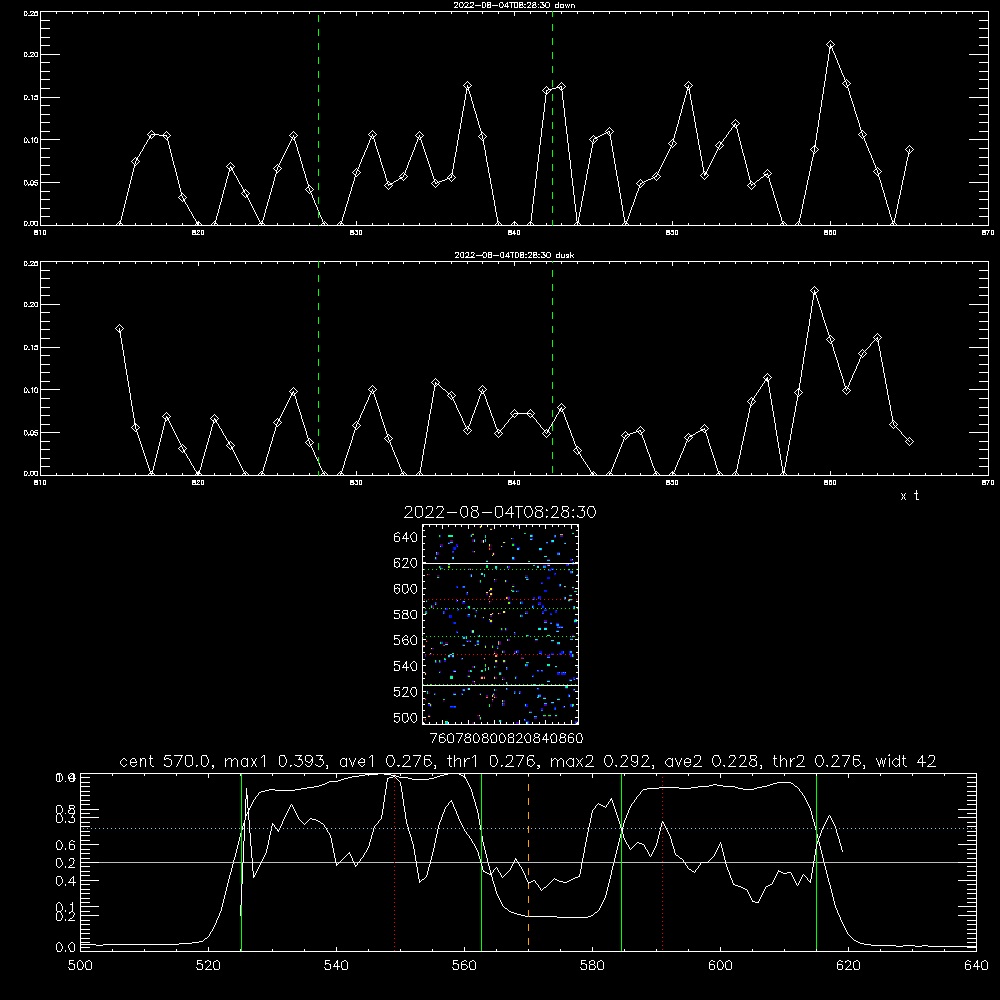1000x1000 pixels.
Task: Click the green vertical line near 563 in bottom plot
Action: tap(482, 862)
